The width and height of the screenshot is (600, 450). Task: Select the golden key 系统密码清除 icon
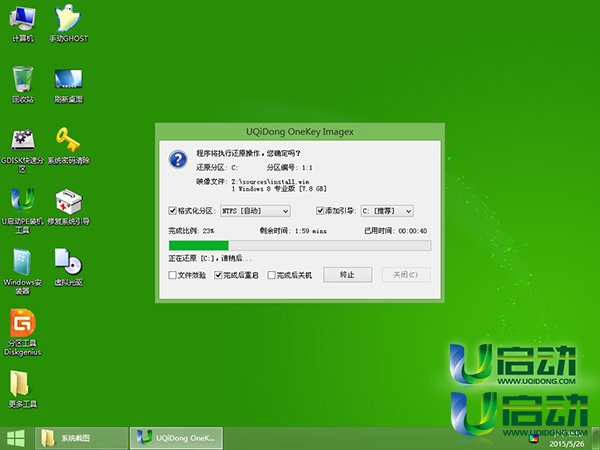point(68,146)
